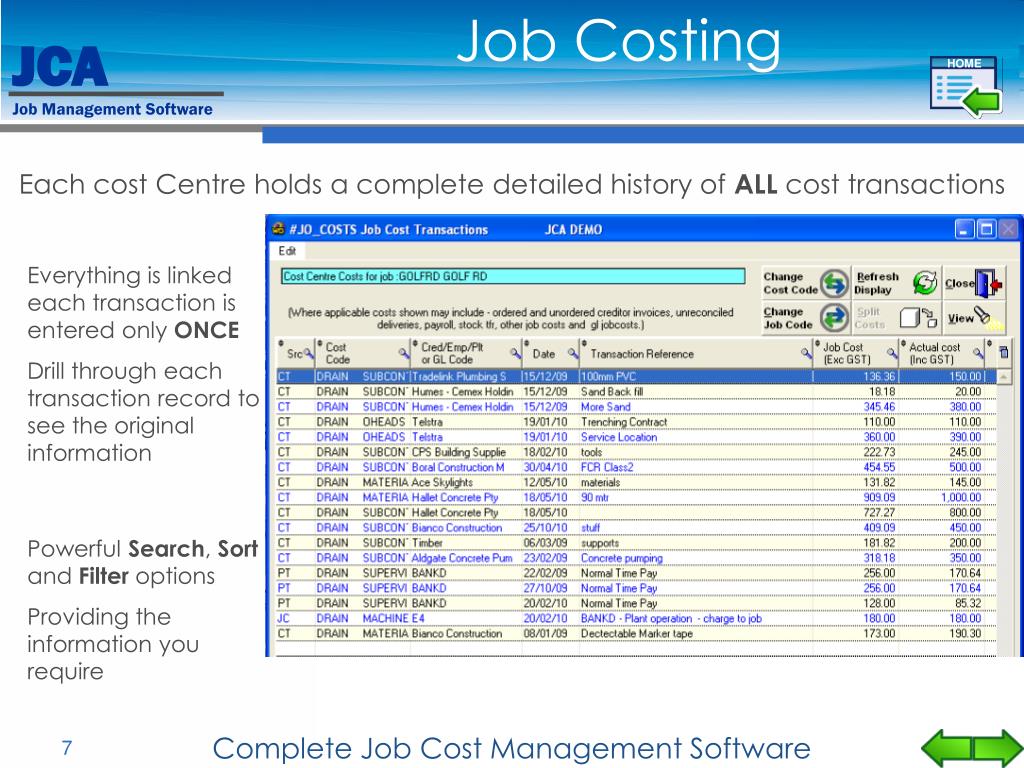The image size is (1024, 768).
Task: Click the Close button with door icon
Action: point(972,283)
